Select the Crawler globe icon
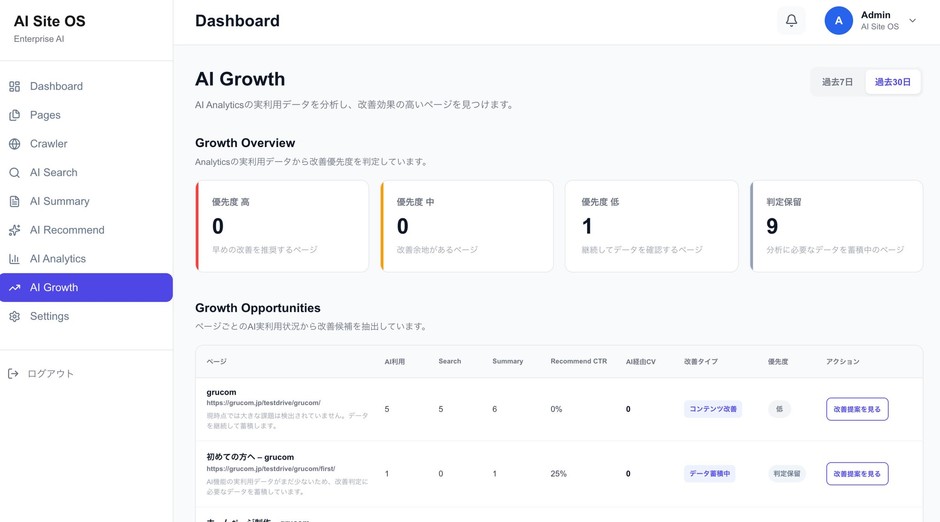940x522 pixels. 14,144
